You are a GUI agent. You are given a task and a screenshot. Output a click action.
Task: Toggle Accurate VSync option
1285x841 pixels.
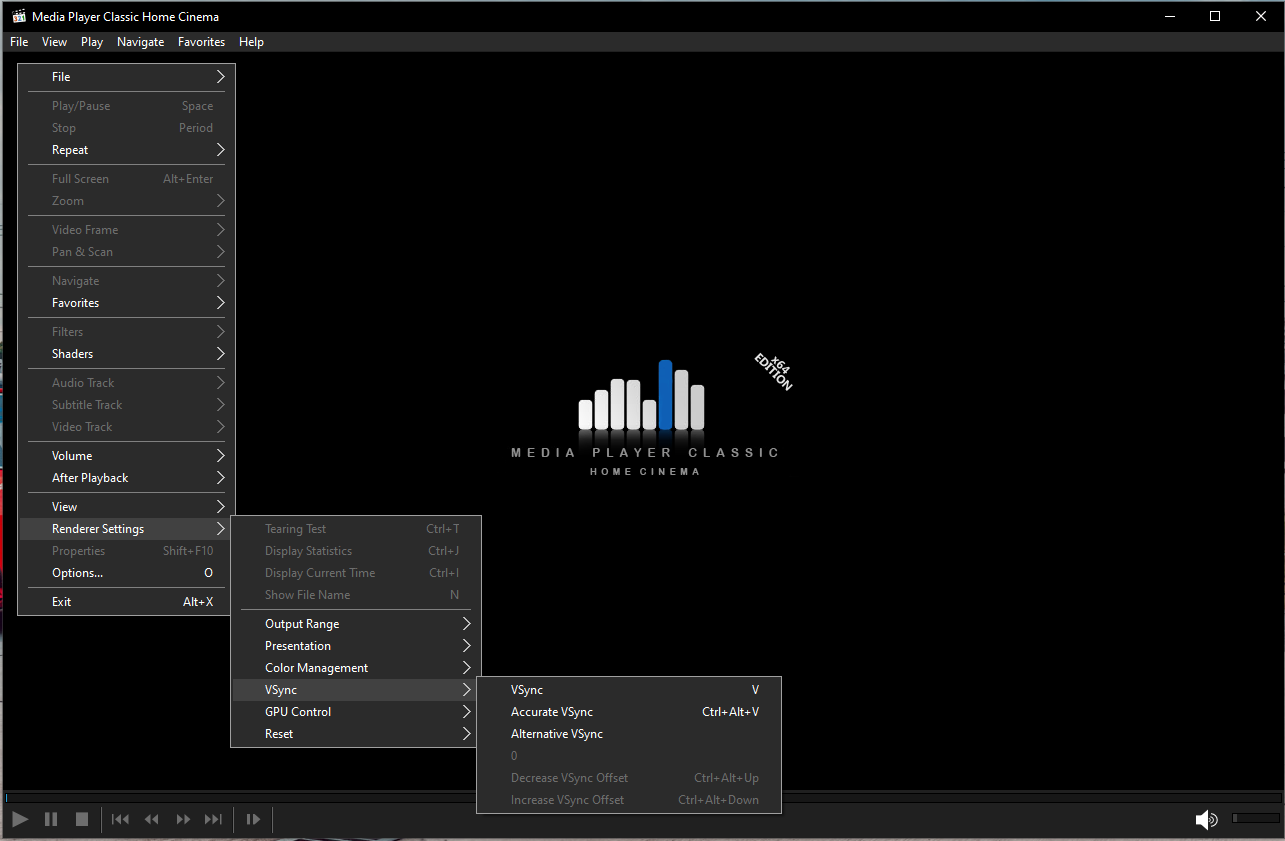tap(629, 712)
